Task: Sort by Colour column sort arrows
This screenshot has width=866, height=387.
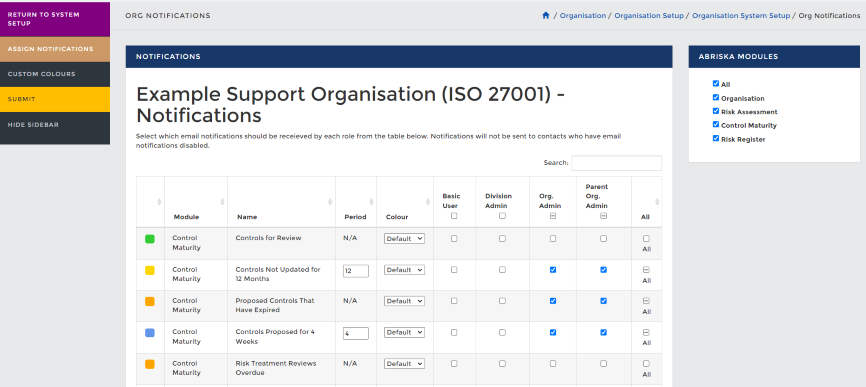Action: (429, 202)
